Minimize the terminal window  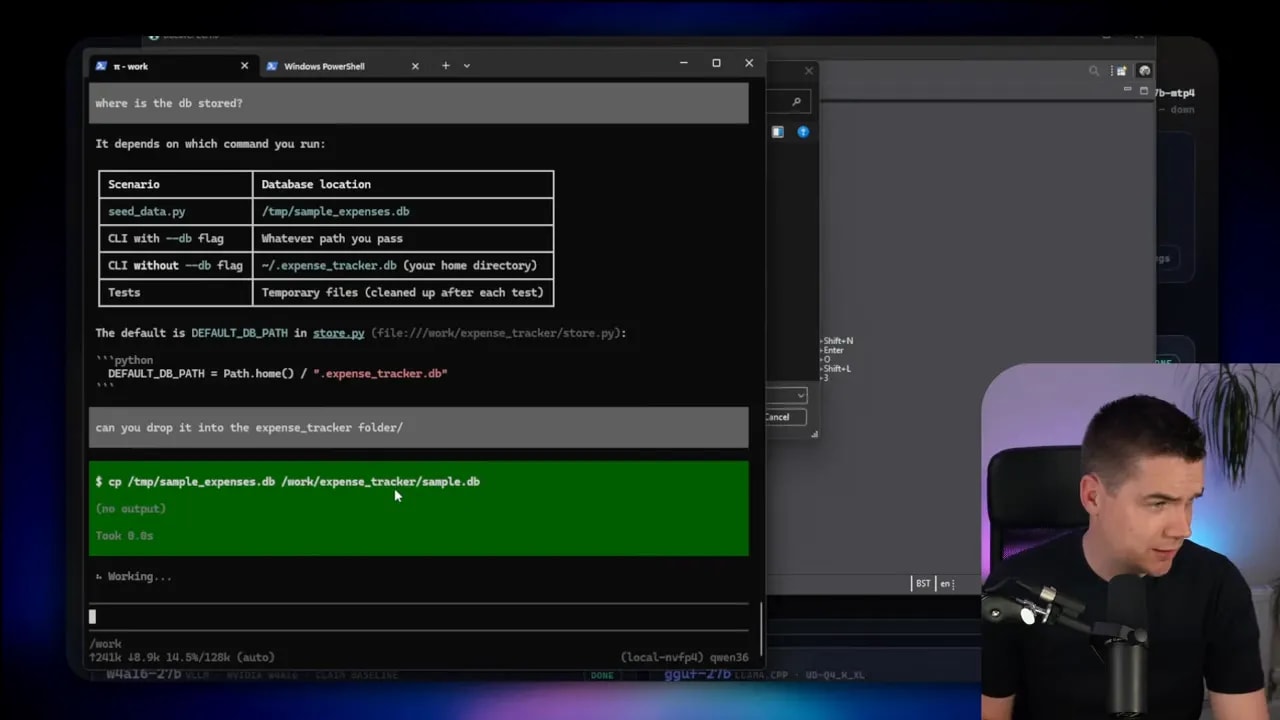pyautogui.click(x=683, y=63)
